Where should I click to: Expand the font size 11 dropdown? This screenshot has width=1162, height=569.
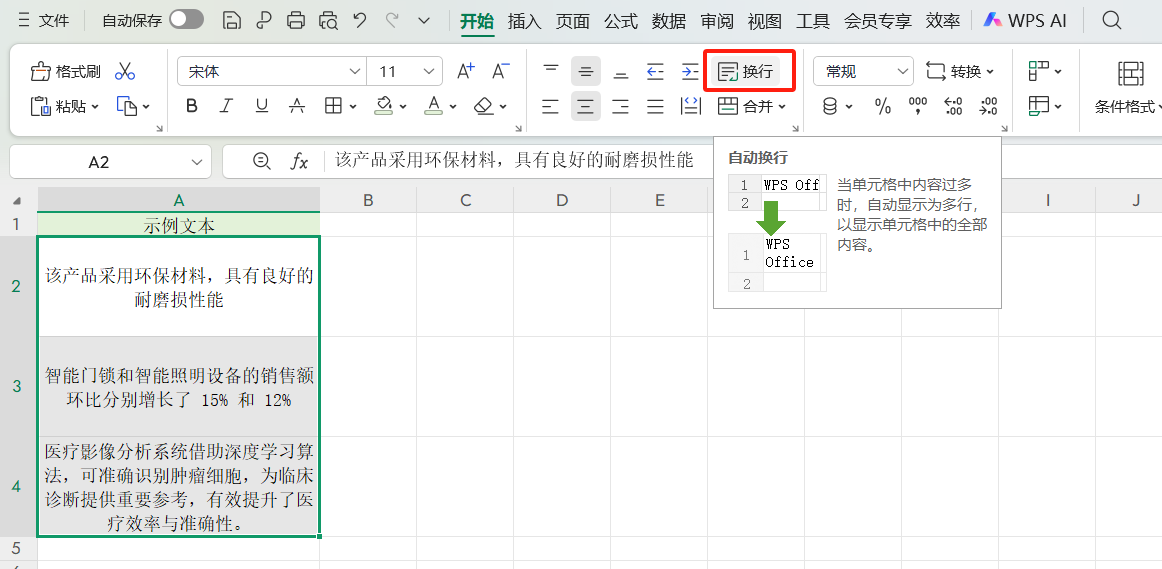(430, 71)
